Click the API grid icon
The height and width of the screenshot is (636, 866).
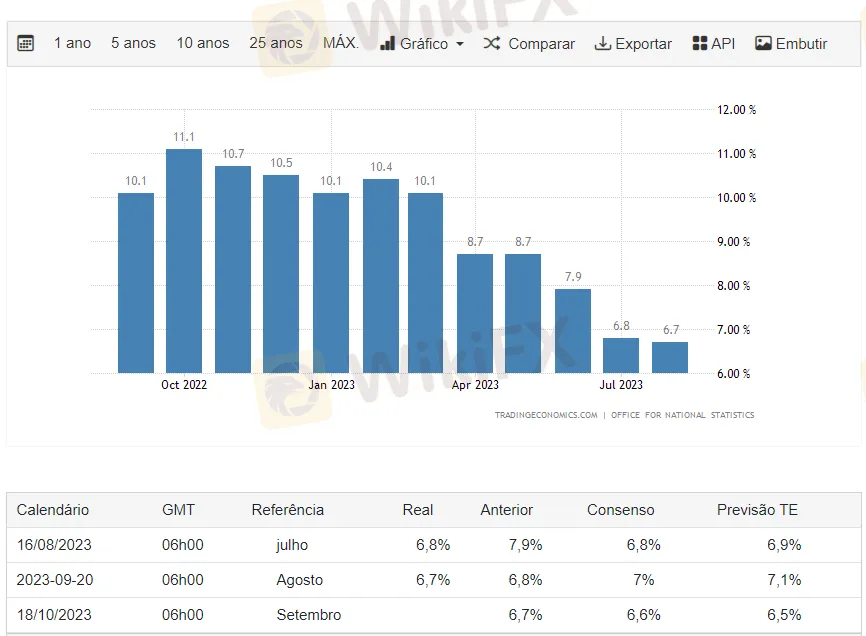coord(700,44)
